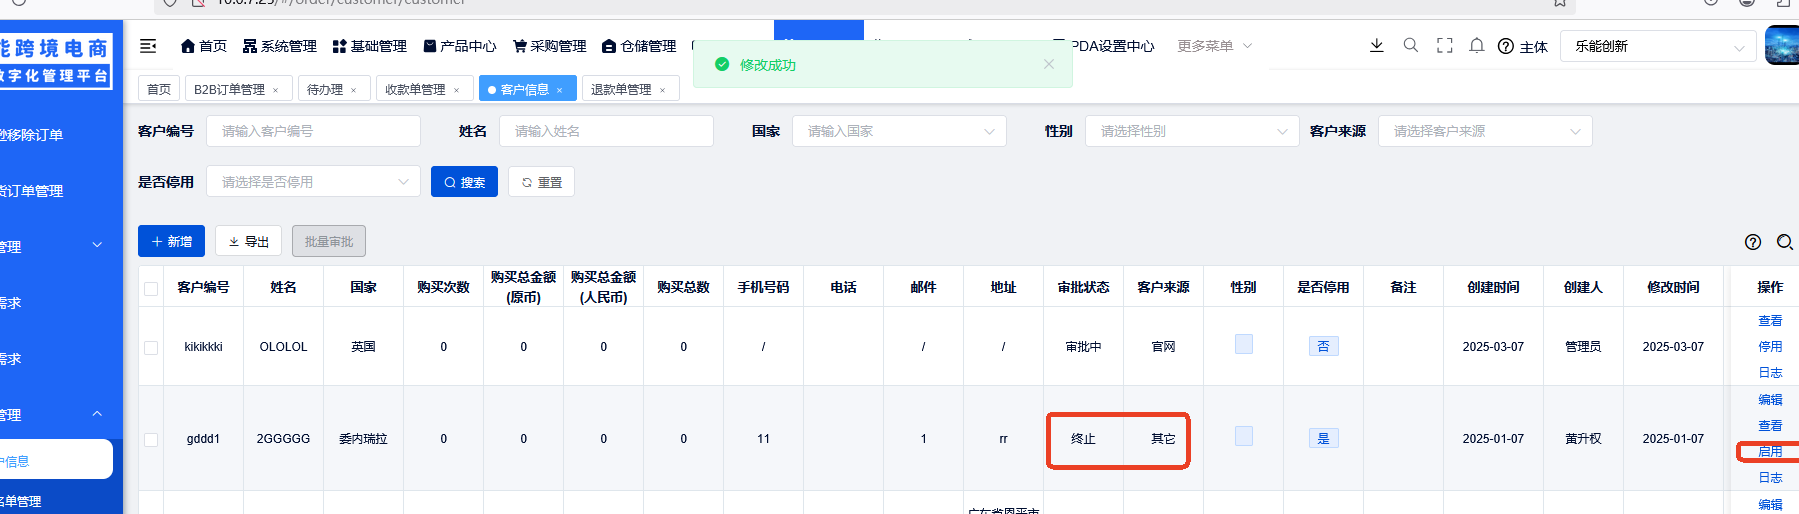The image size is (1799, 514).
Task: Close the B2B订单管理 tab
Action: [x=276, y=90]
